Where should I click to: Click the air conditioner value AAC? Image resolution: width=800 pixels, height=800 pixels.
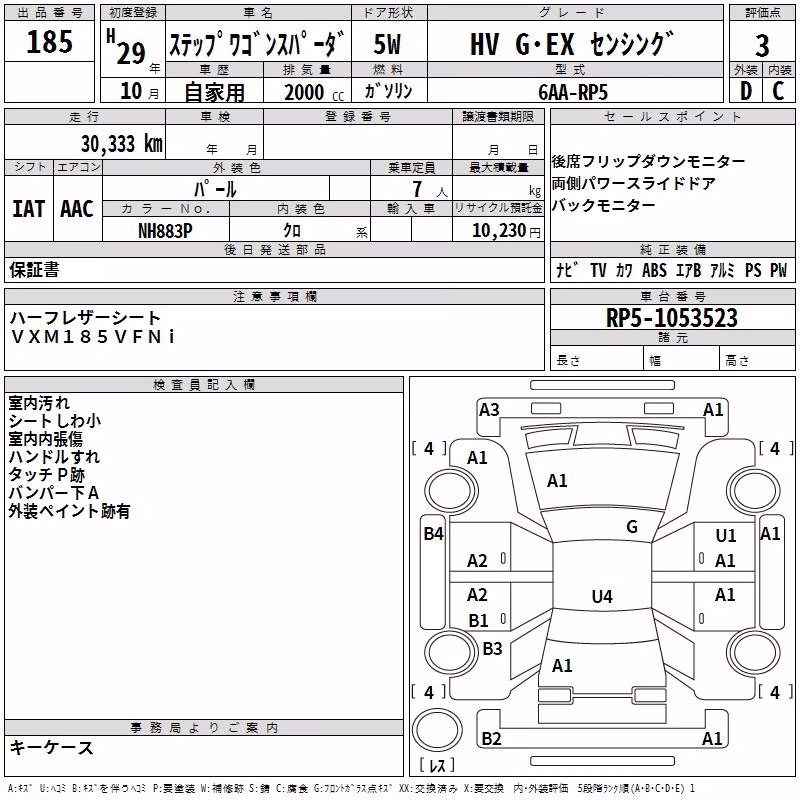[77, 209]
